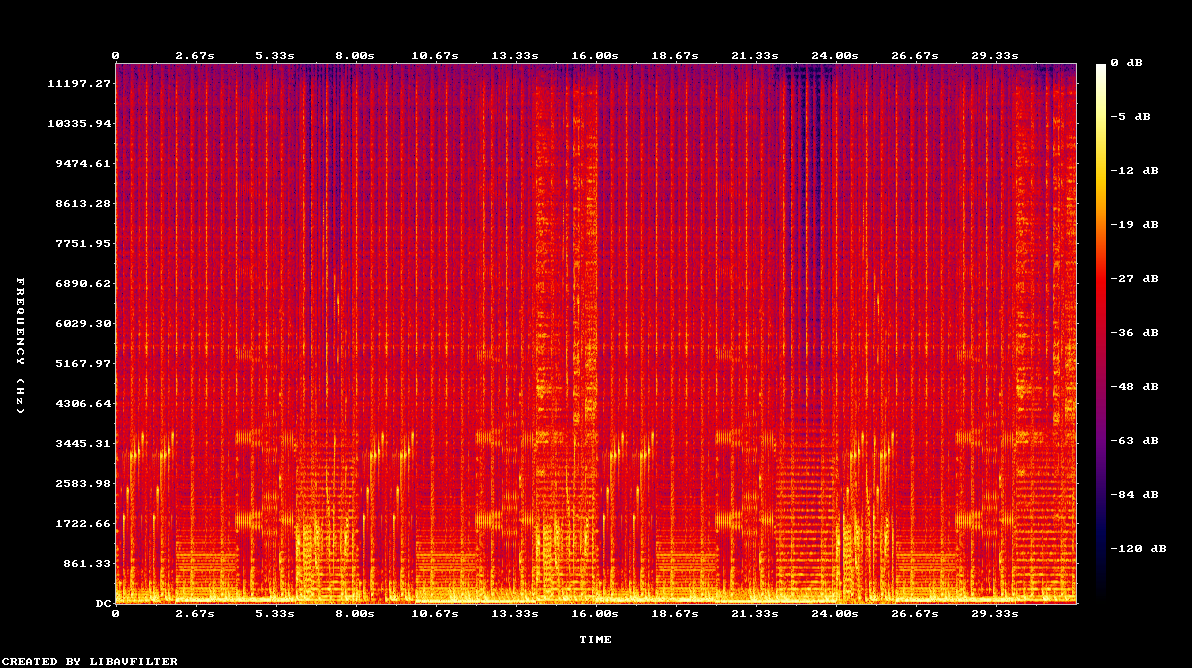The height and width of the screenshot is (668, 1192).
Task: Click 13.33s on the upper time axis
Action: pos(515,56)
